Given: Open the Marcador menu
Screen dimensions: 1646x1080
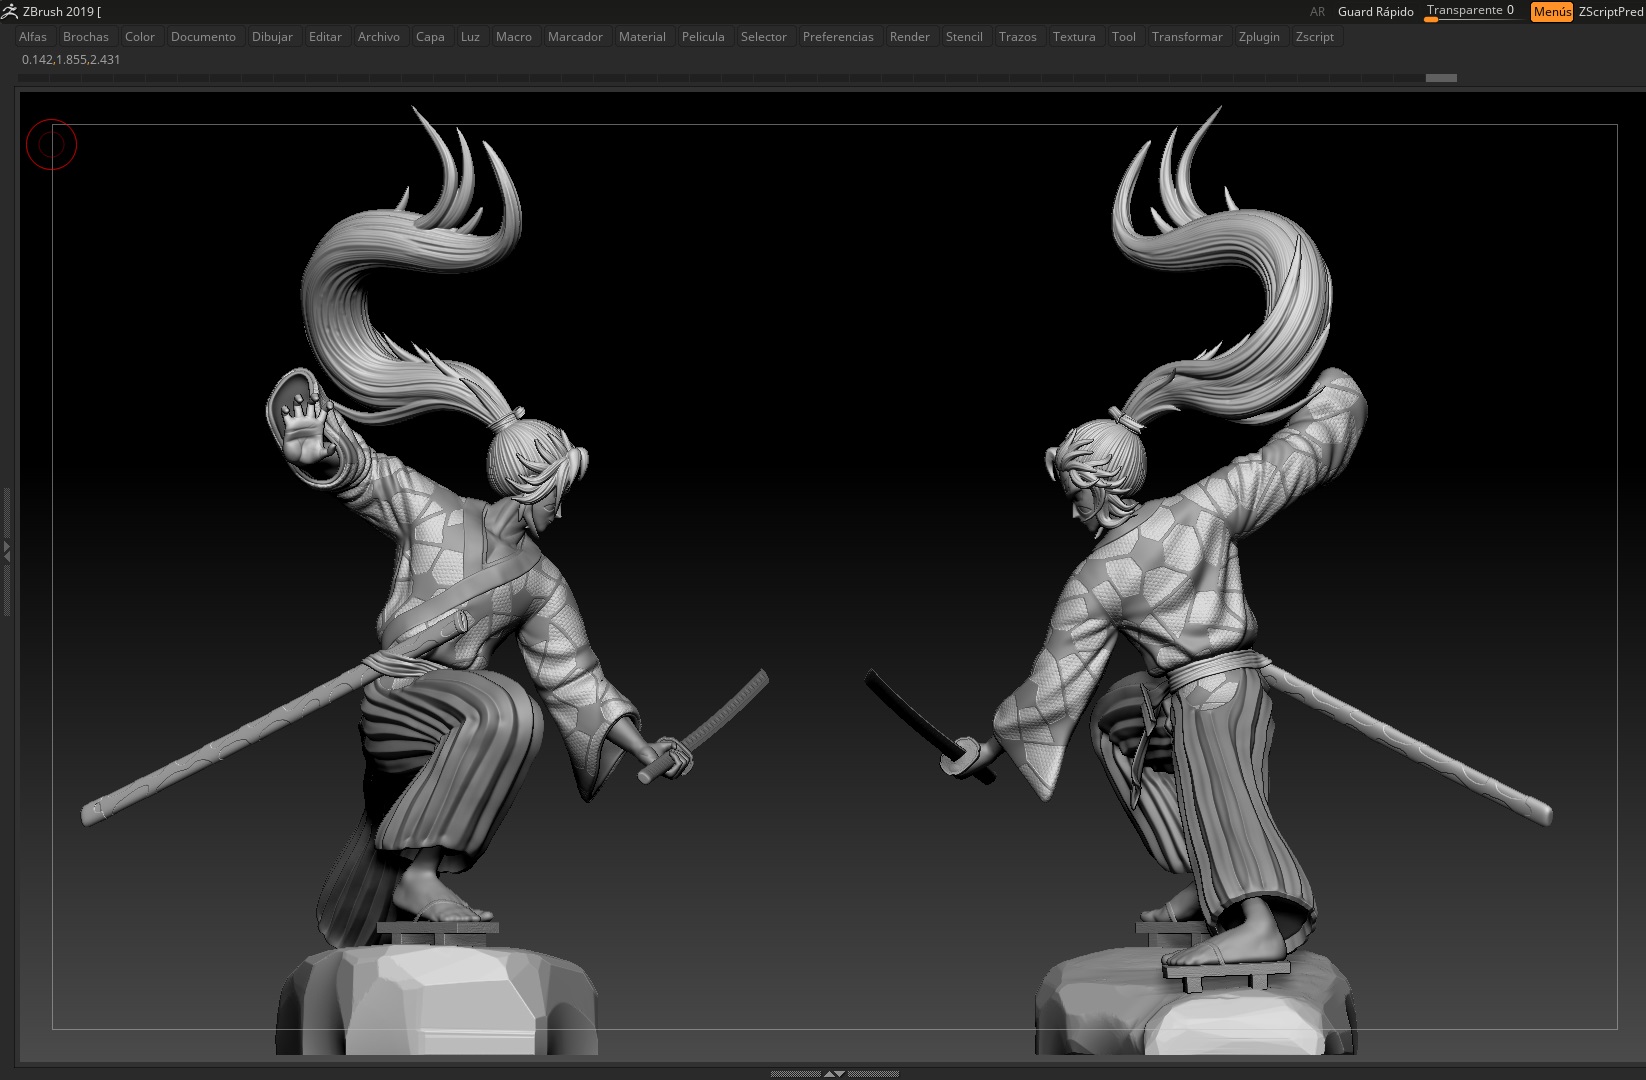Looking at the screenshot, I should pyautogui.click(x=575, y=37).
